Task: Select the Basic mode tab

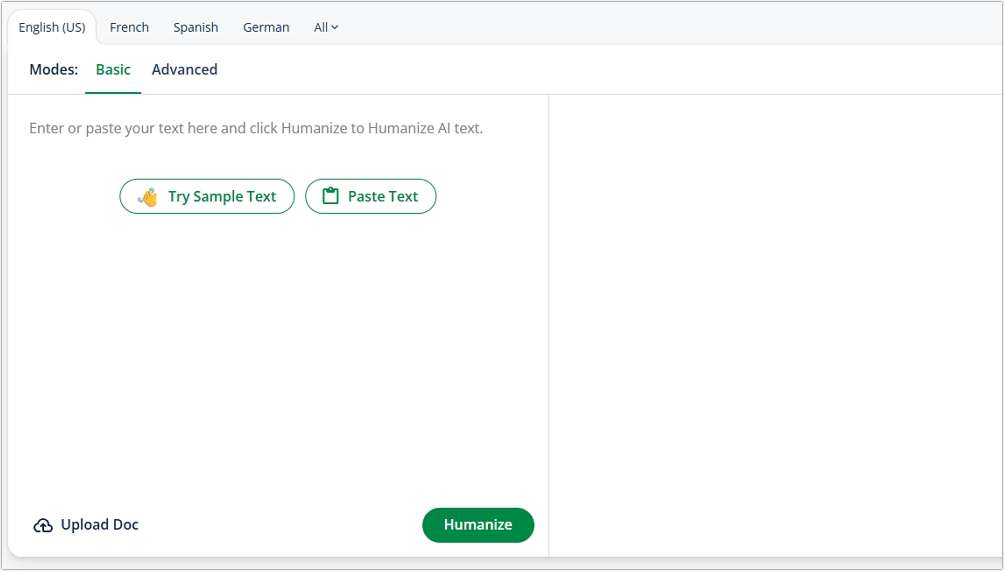Action: click(113, 70)
